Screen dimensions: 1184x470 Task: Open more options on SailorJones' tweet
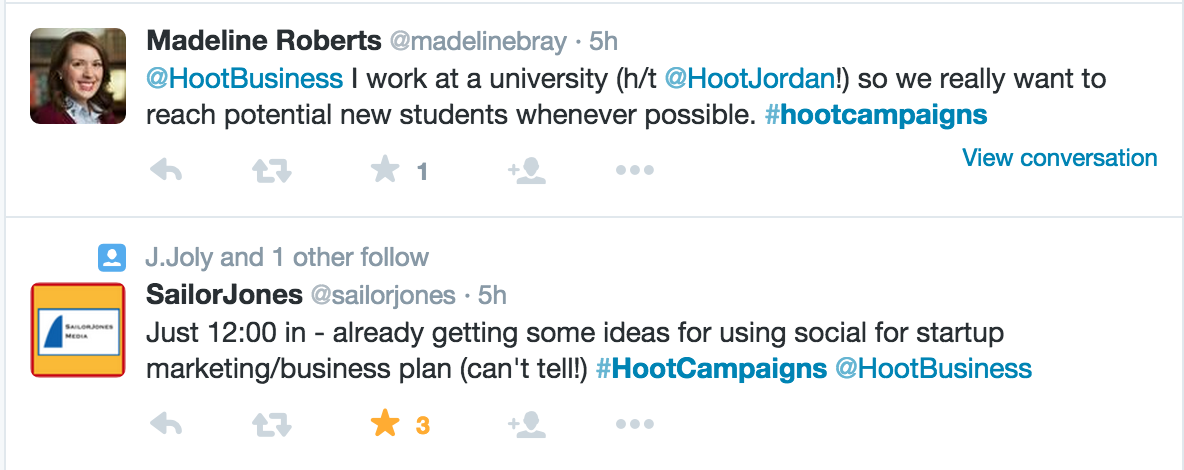[x=634, y=425]
